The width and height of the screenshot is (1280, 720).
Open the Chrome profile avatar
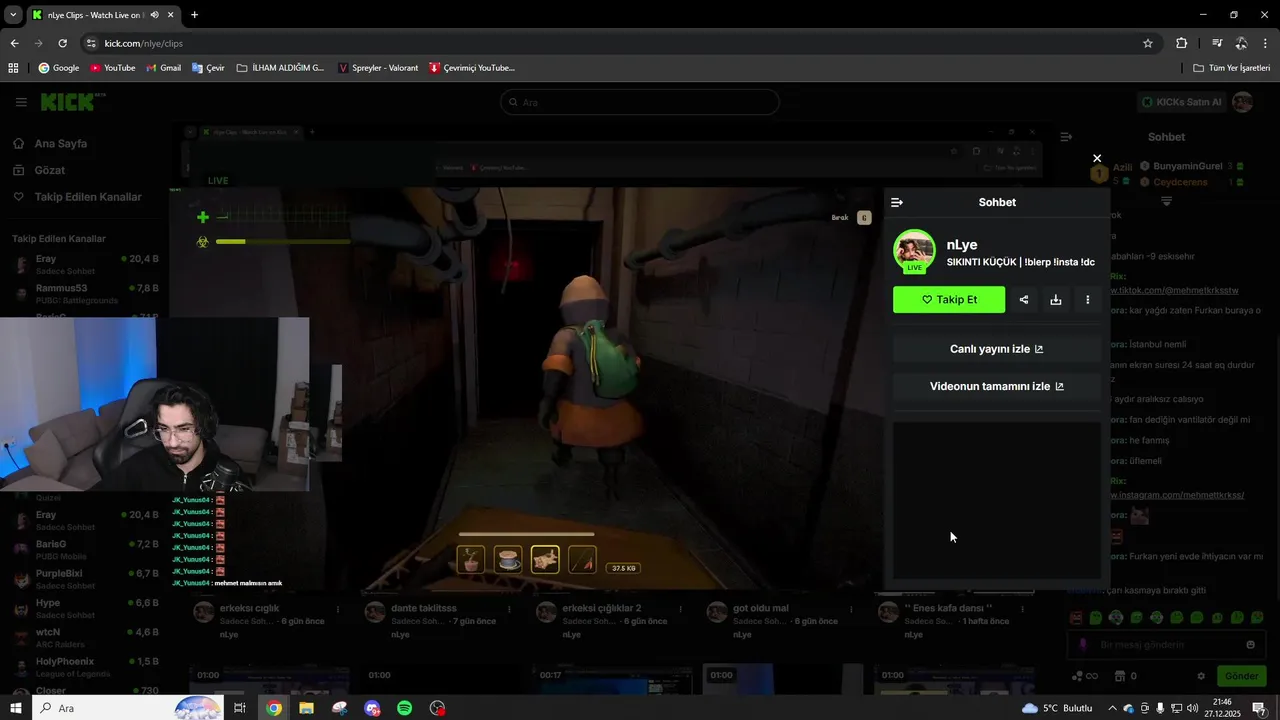click(x=1241, y=43)
